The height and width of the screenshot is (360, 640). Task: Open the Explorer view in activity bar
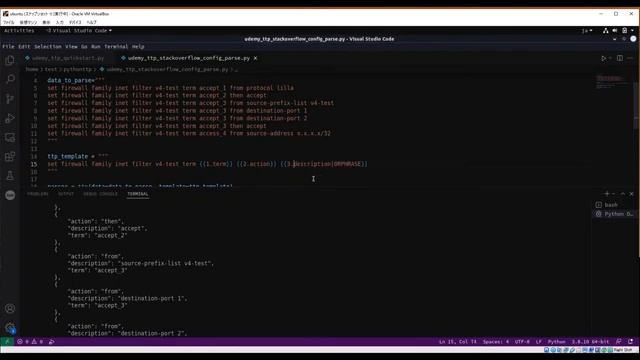(10, 60)
